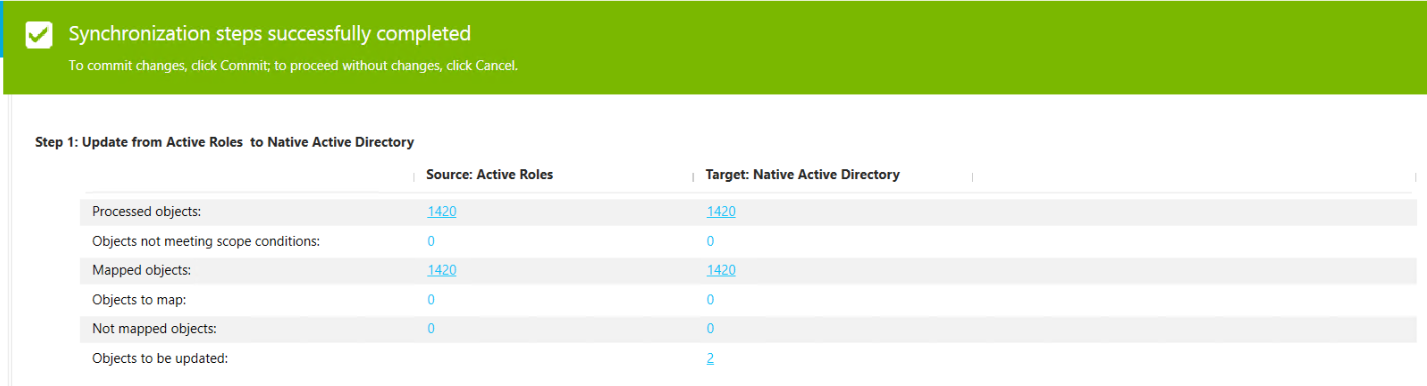Click Source value 0 for Not mapped objects
Image resolution: width=1427 pixels, height=386 pixels.
pos(431,328)
